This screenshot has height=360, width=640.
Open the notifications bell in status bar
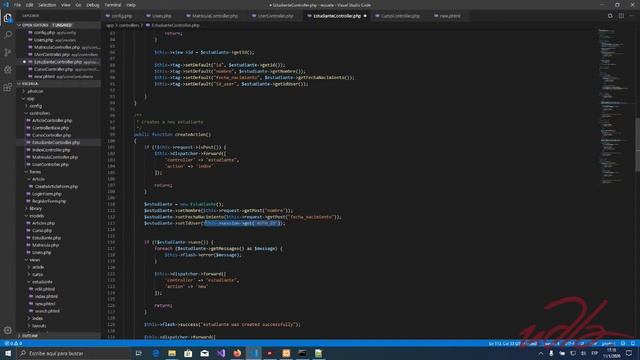(633, 343)
